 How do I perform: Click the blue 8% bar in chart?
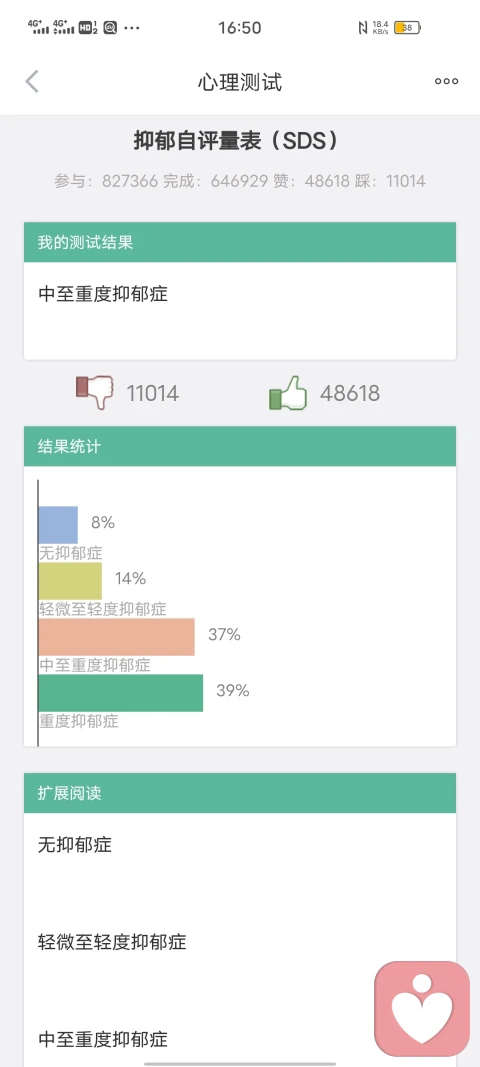tap(59, 525)
